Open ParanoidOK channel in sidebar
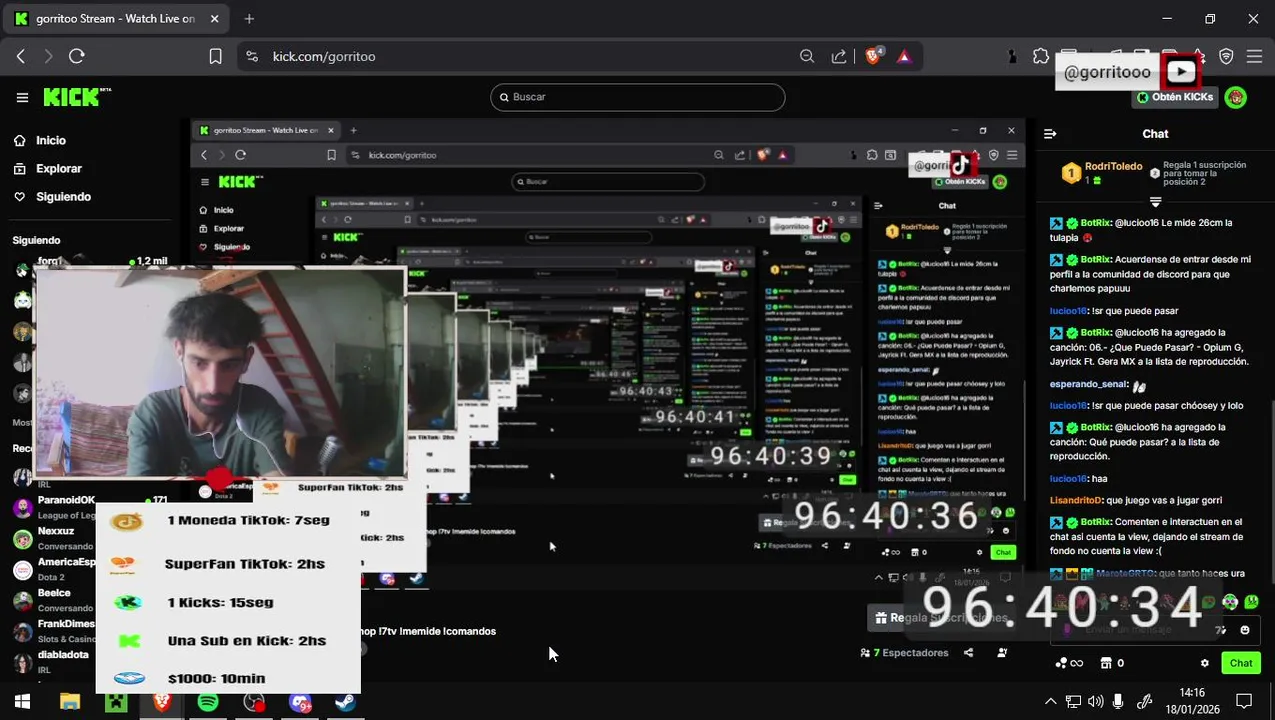This screenshot has height=720, width=1275. (67, 500)
